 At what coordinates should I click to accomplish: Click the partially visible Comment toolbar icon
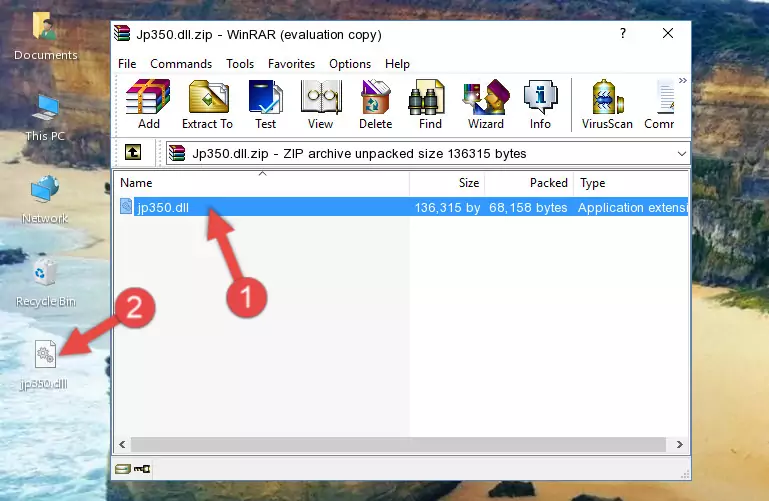[x=660, y=104]
